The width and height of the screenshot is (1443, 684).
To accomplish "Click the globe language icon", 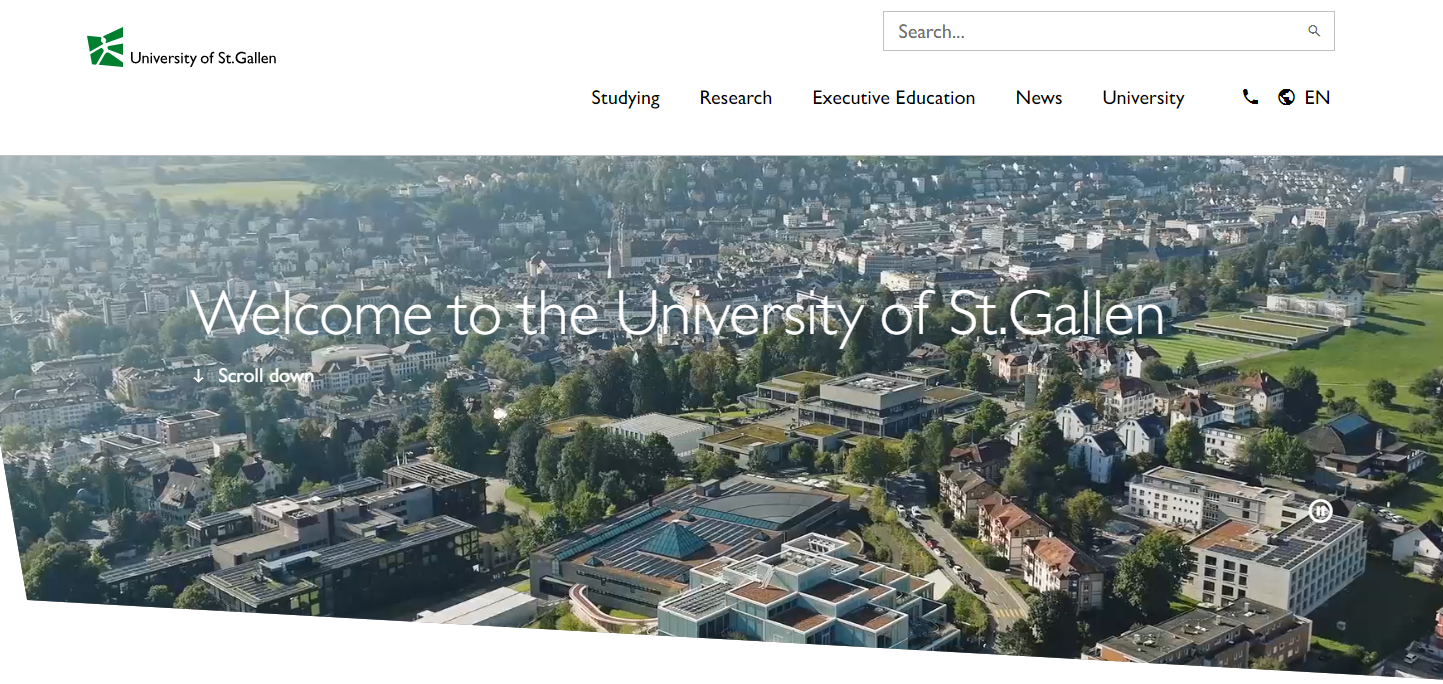I will point(1287,97).
